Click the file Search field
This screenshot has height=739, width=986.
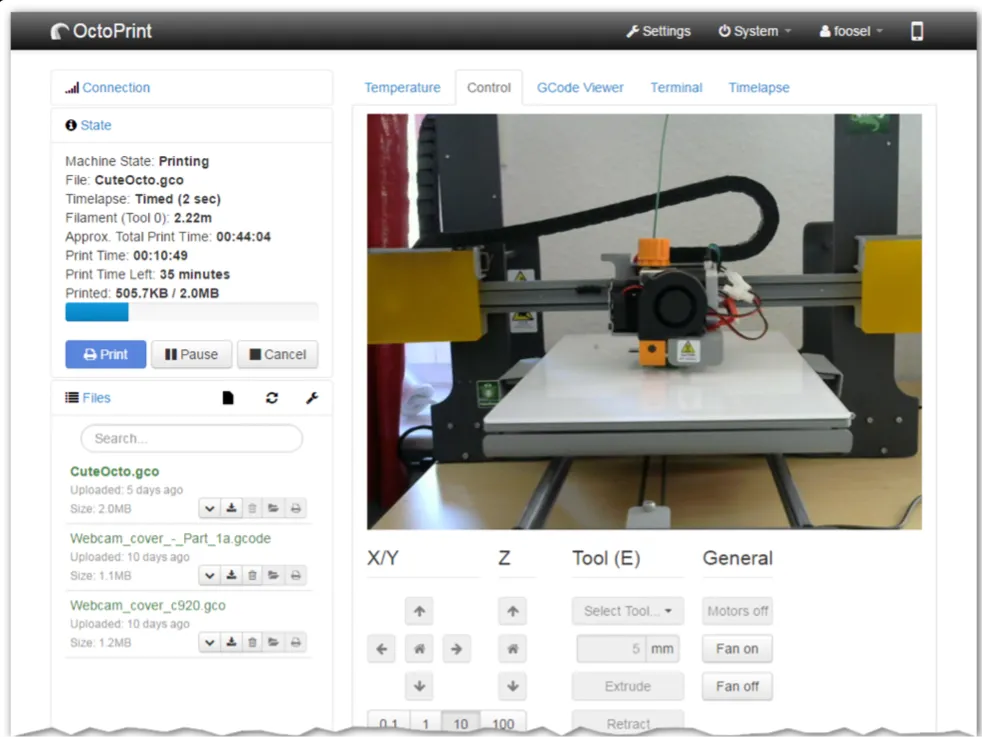tap(191, 438)
